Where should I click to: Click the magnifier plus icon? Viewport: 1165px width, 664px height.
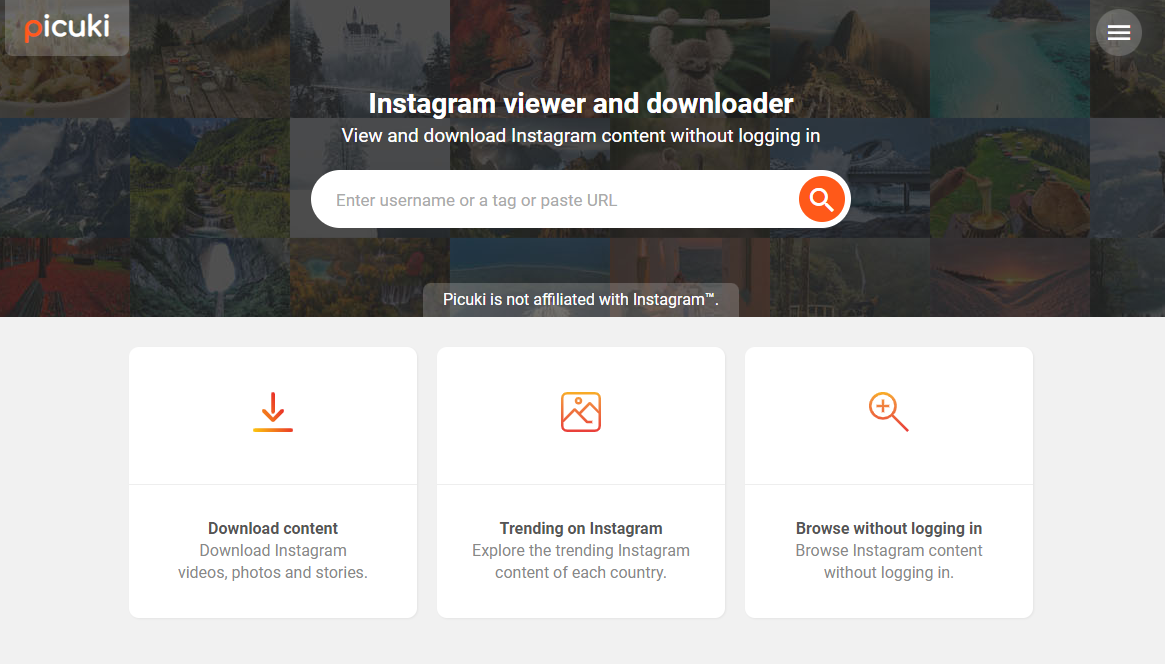[x=889, y=411]
